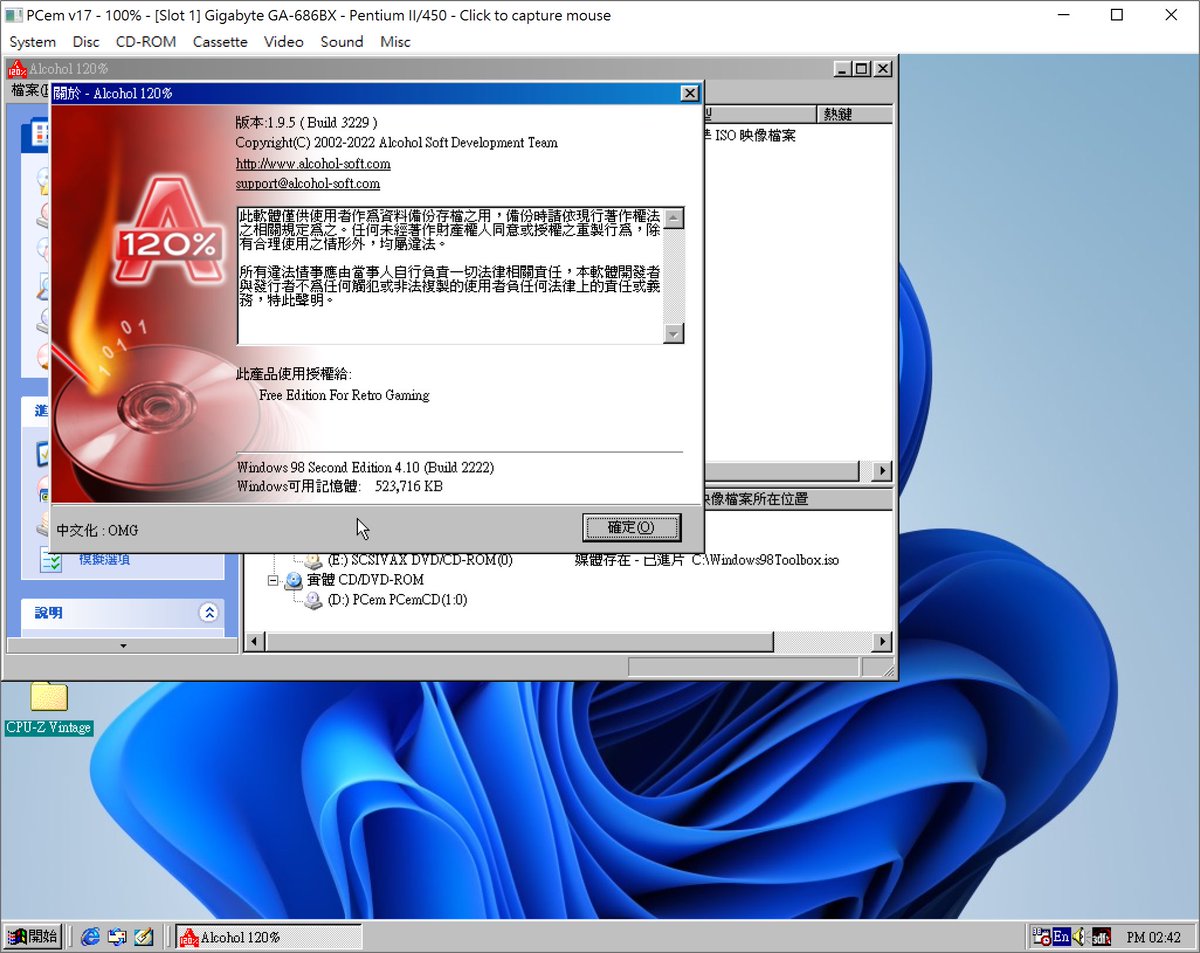Click device list bottom scrollbar right arrow
1200x953 pixels.
coord(882,641)
